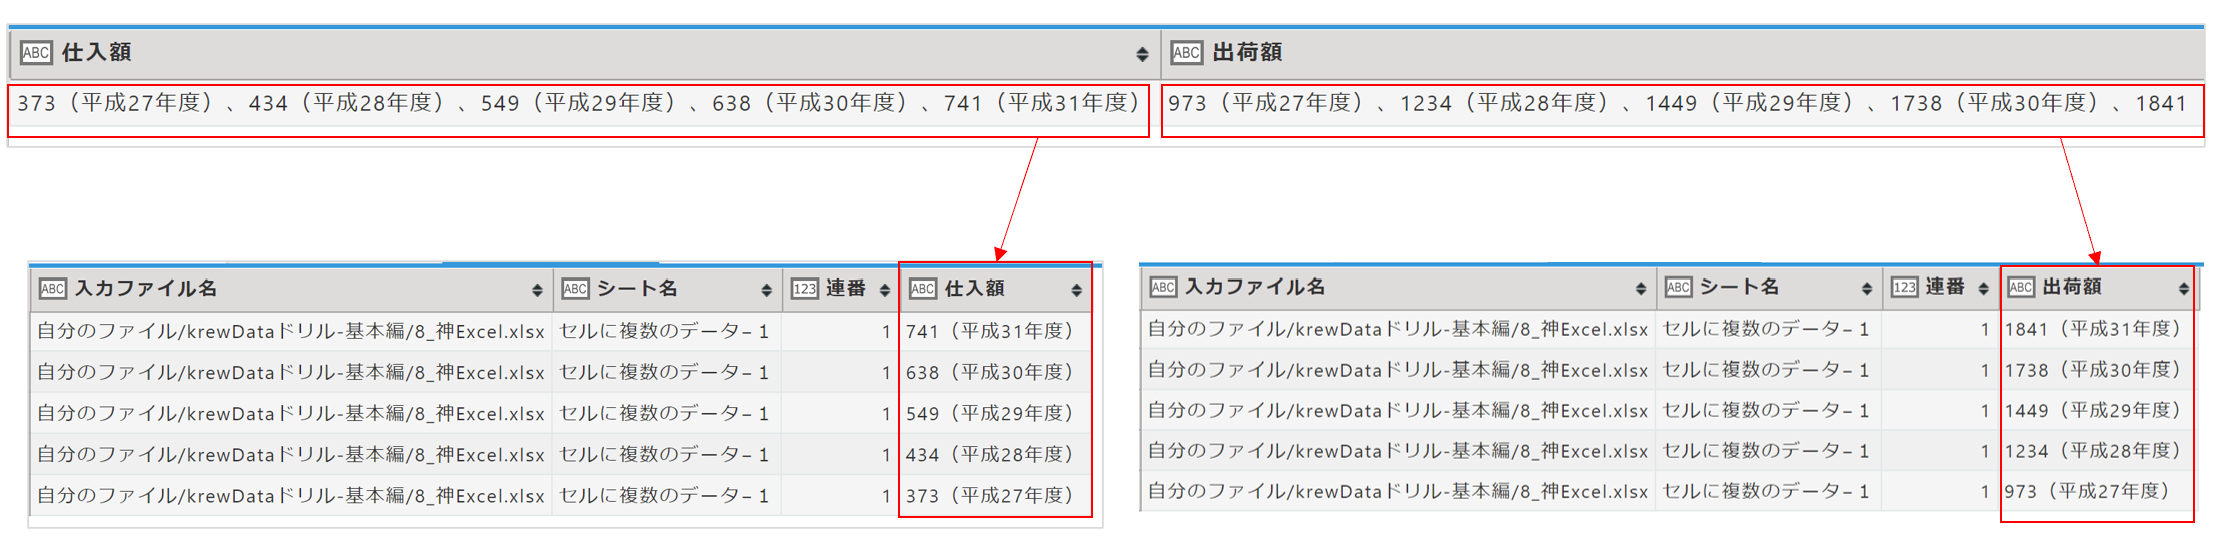
Task: Click 123 icon beside 連番 in 仕入額 split table
Action: coord(804,289)
